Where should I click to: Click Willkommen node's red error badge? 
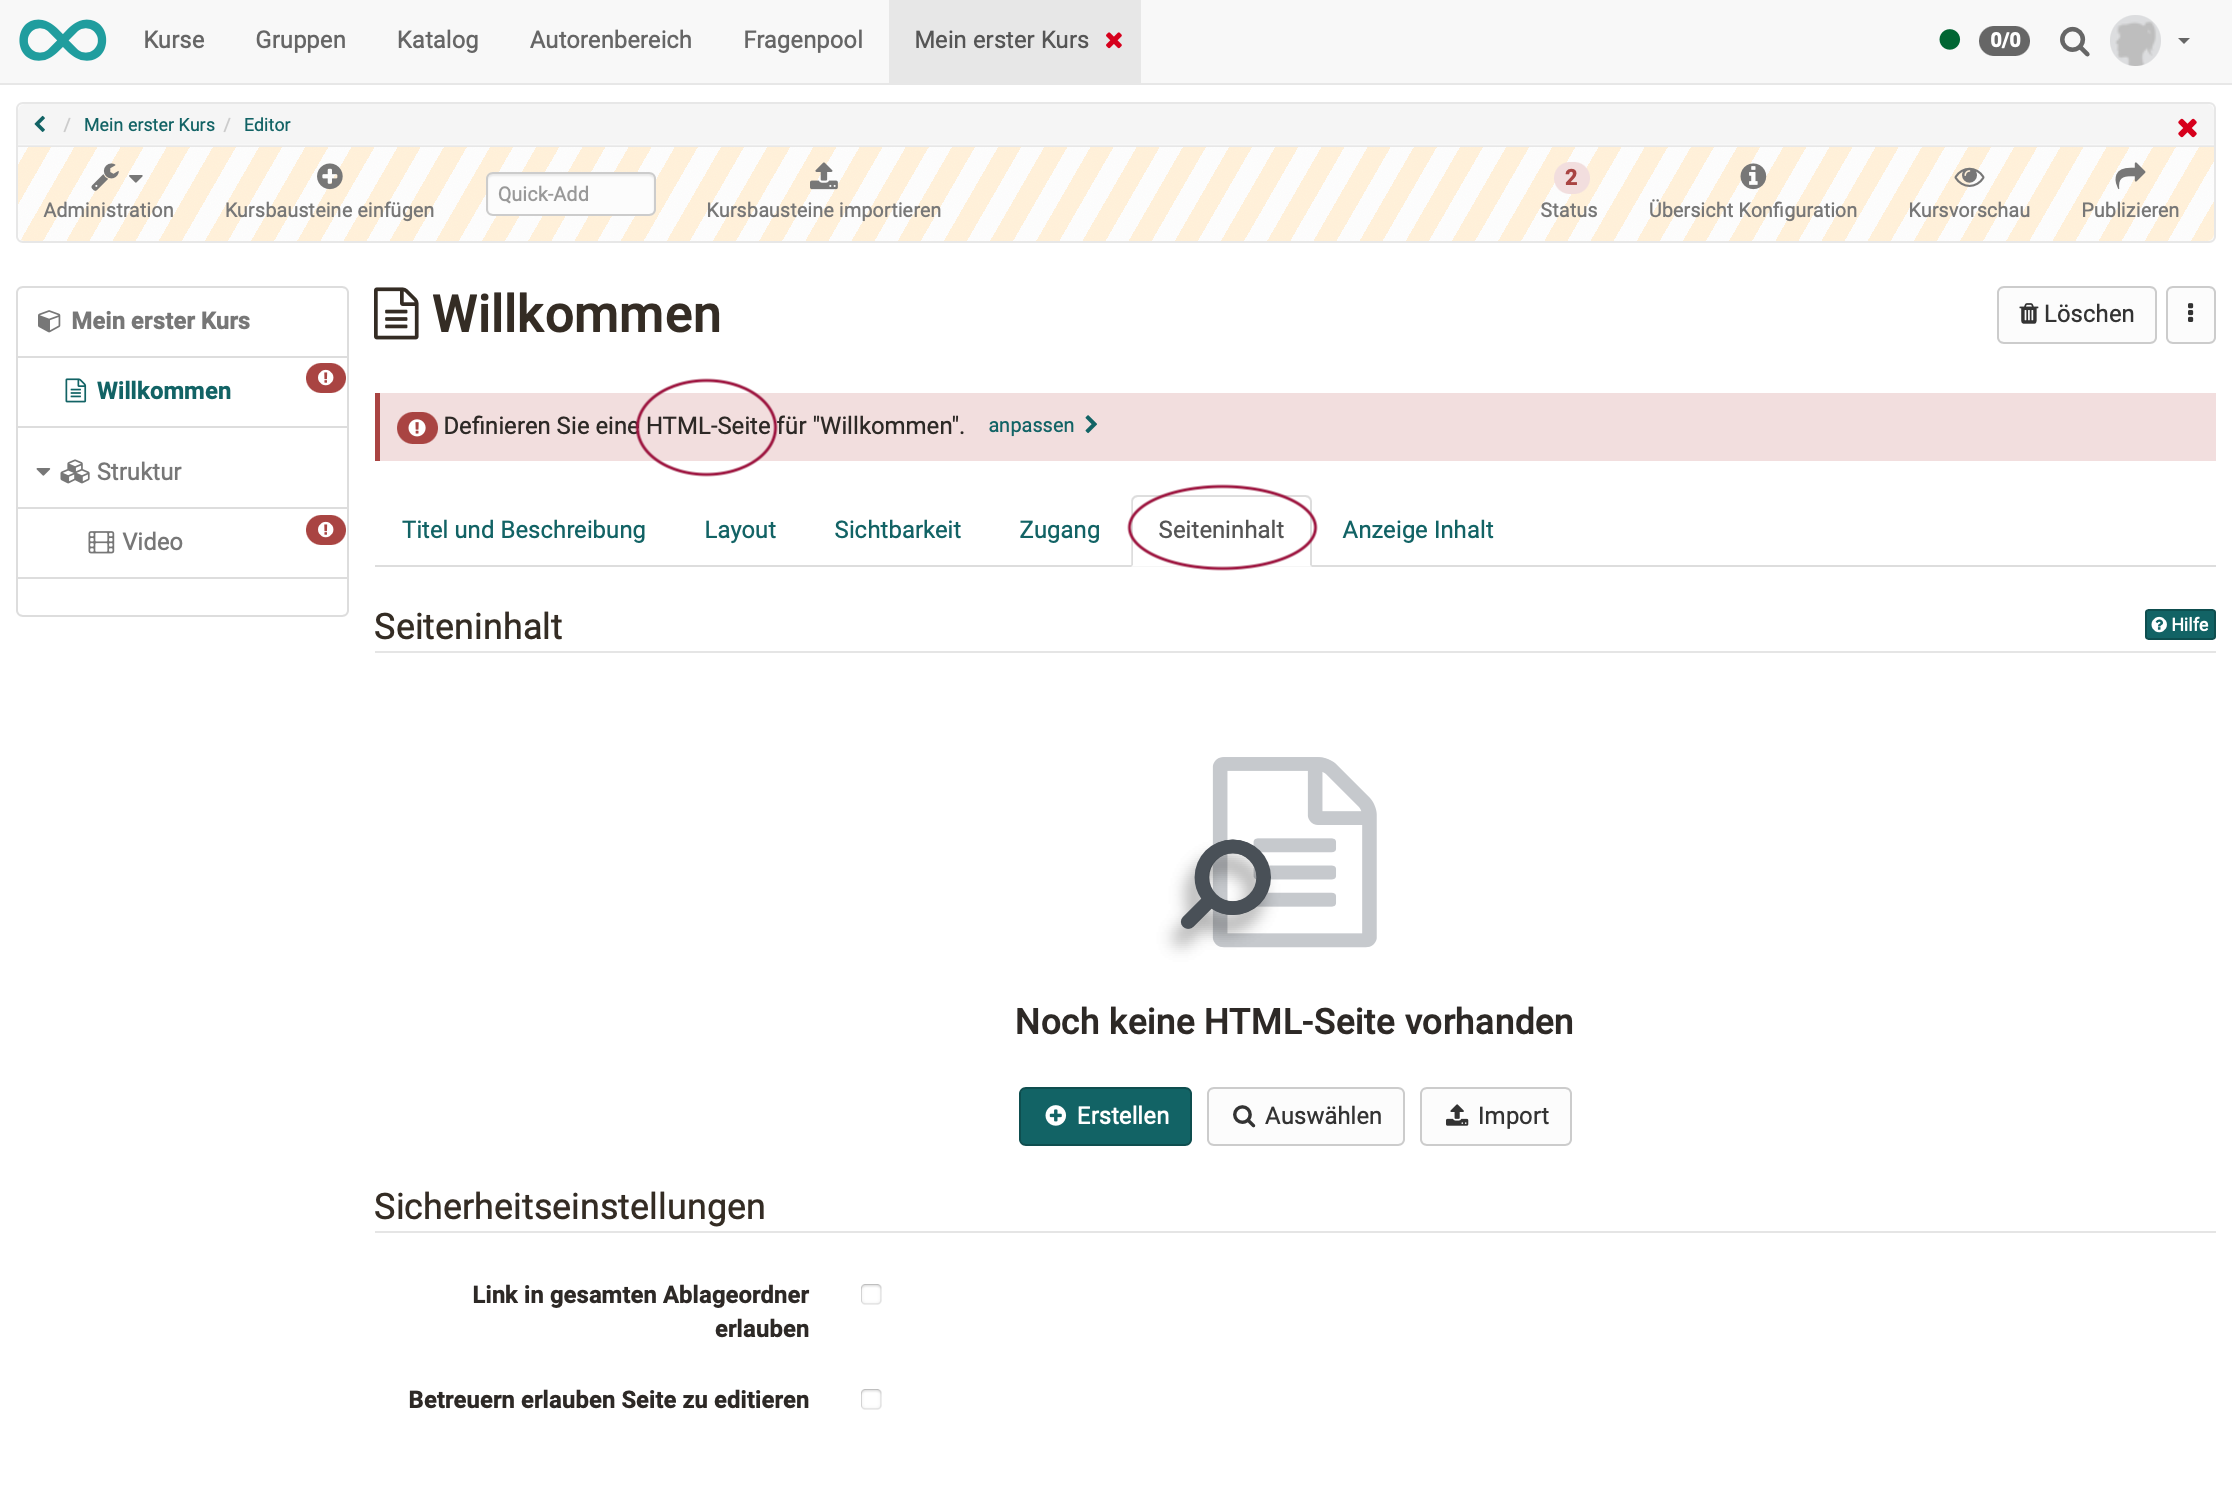pos(325,378)
